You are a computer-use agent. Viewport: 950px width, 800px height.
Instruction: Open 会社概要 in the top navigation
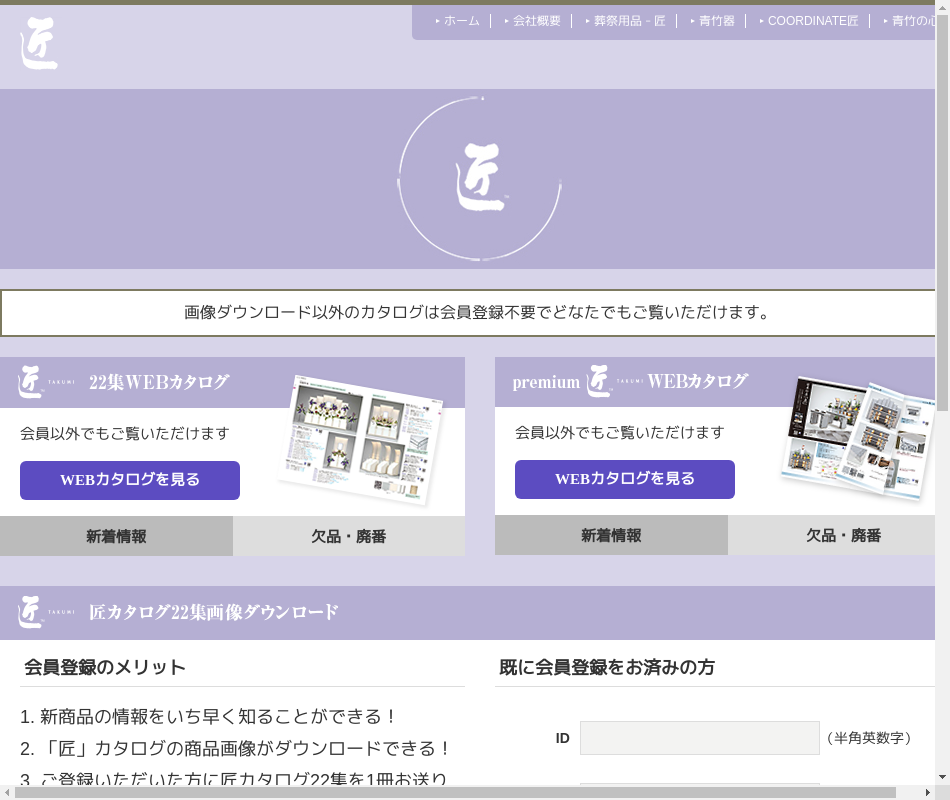[536, 21]
